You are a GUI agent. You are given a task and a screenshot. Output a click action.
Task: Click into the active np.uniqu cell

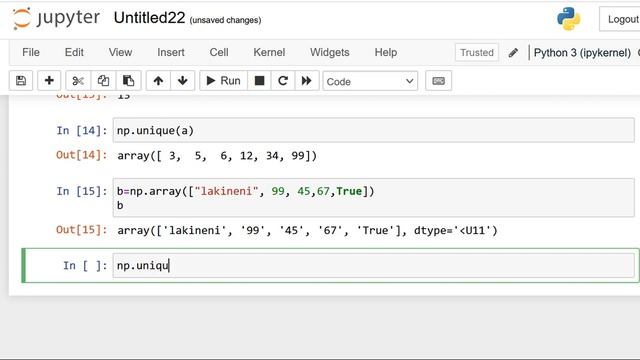tap(373, 266)
